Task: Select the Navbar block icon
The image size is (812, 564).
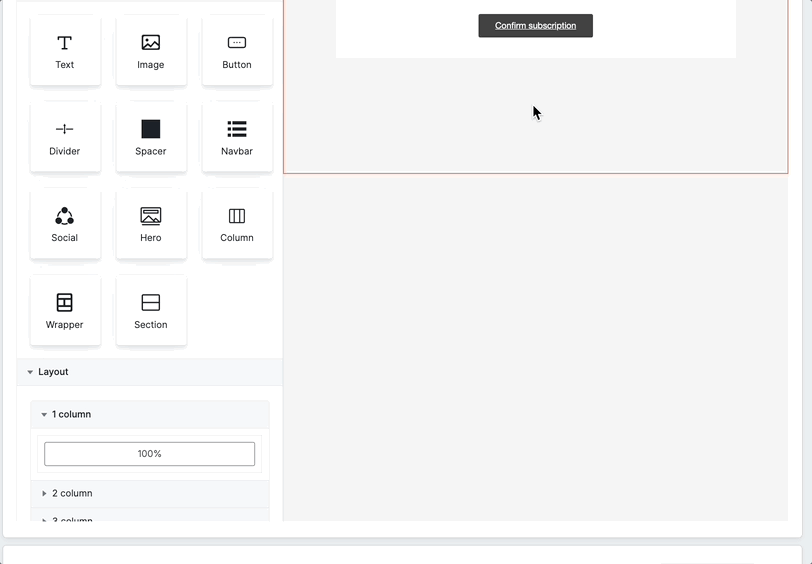Action: 237,129
